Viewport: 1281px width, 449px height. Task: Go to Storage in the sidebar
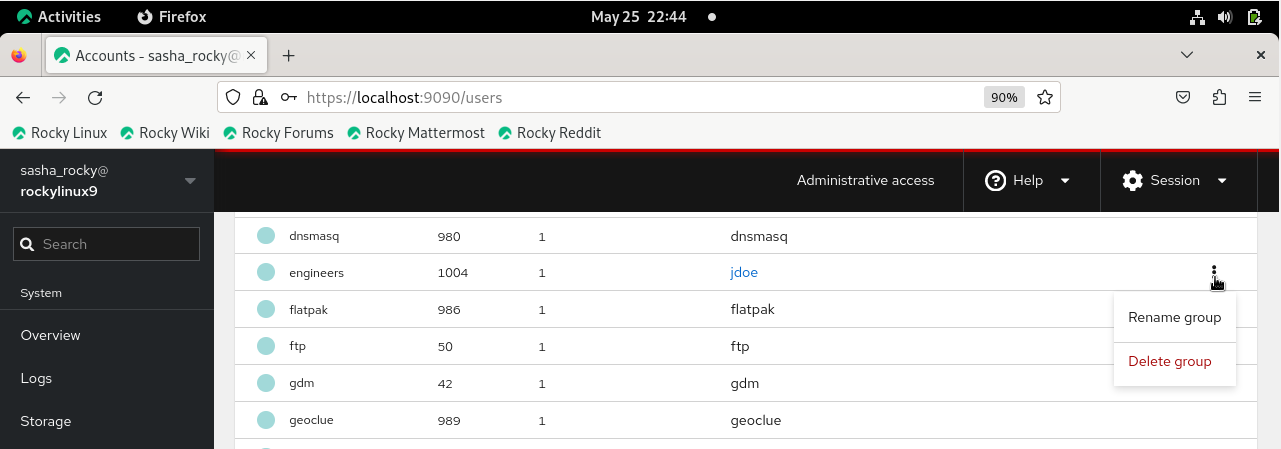[46, 421]
